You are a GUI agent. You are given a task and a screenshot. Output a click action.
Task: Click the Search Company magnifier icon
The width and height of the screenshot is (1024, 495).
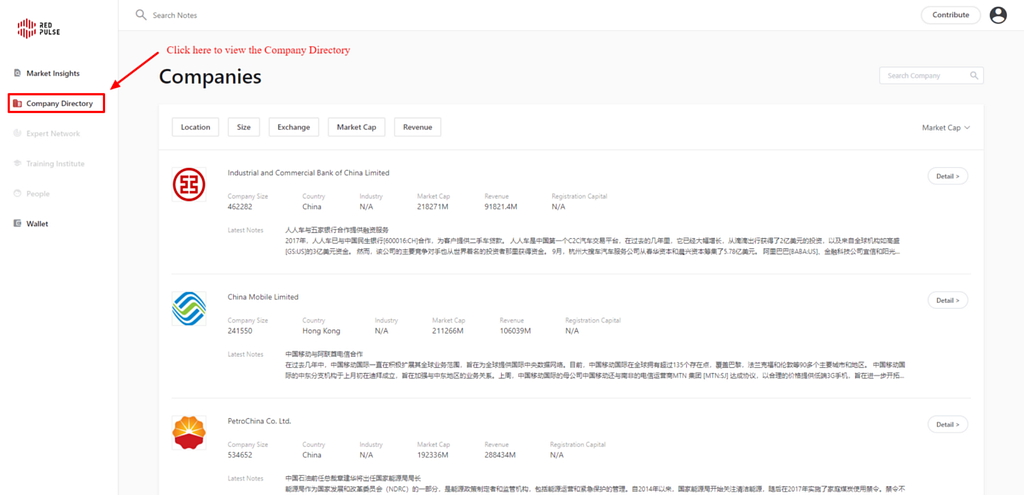point(974,76)
